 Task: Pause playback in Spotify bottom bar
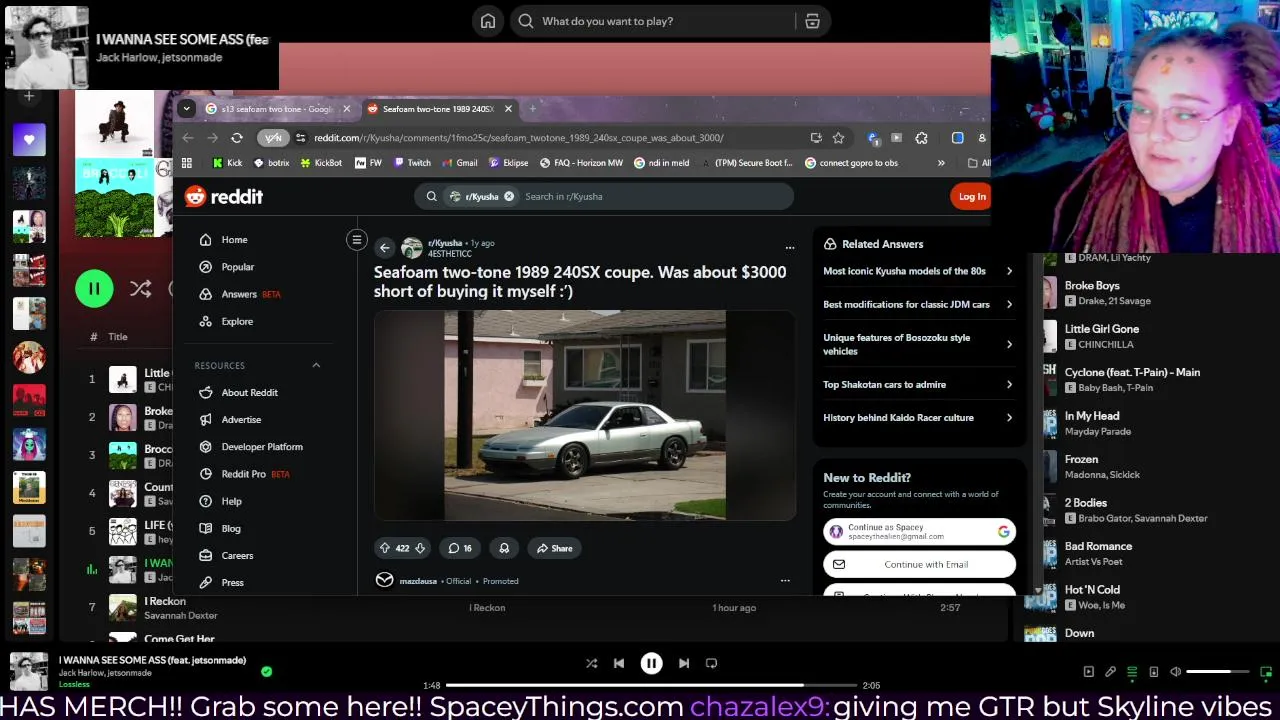click(x=651, y=663)
